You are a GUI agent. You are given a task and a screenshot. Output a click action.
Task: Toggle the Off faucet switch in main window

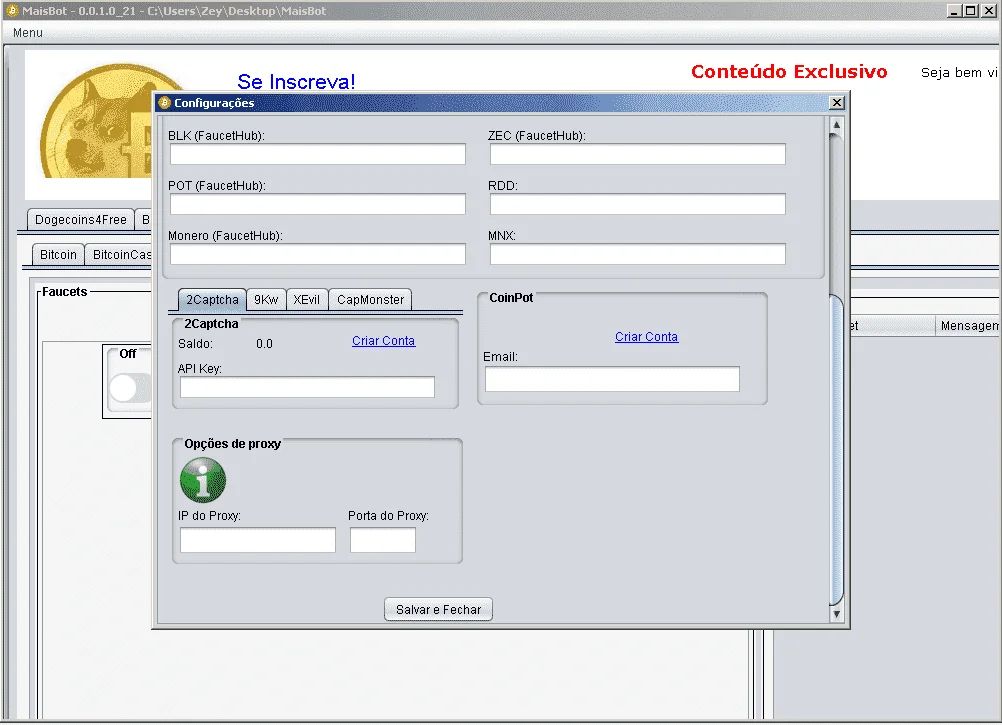coord(130,388)
